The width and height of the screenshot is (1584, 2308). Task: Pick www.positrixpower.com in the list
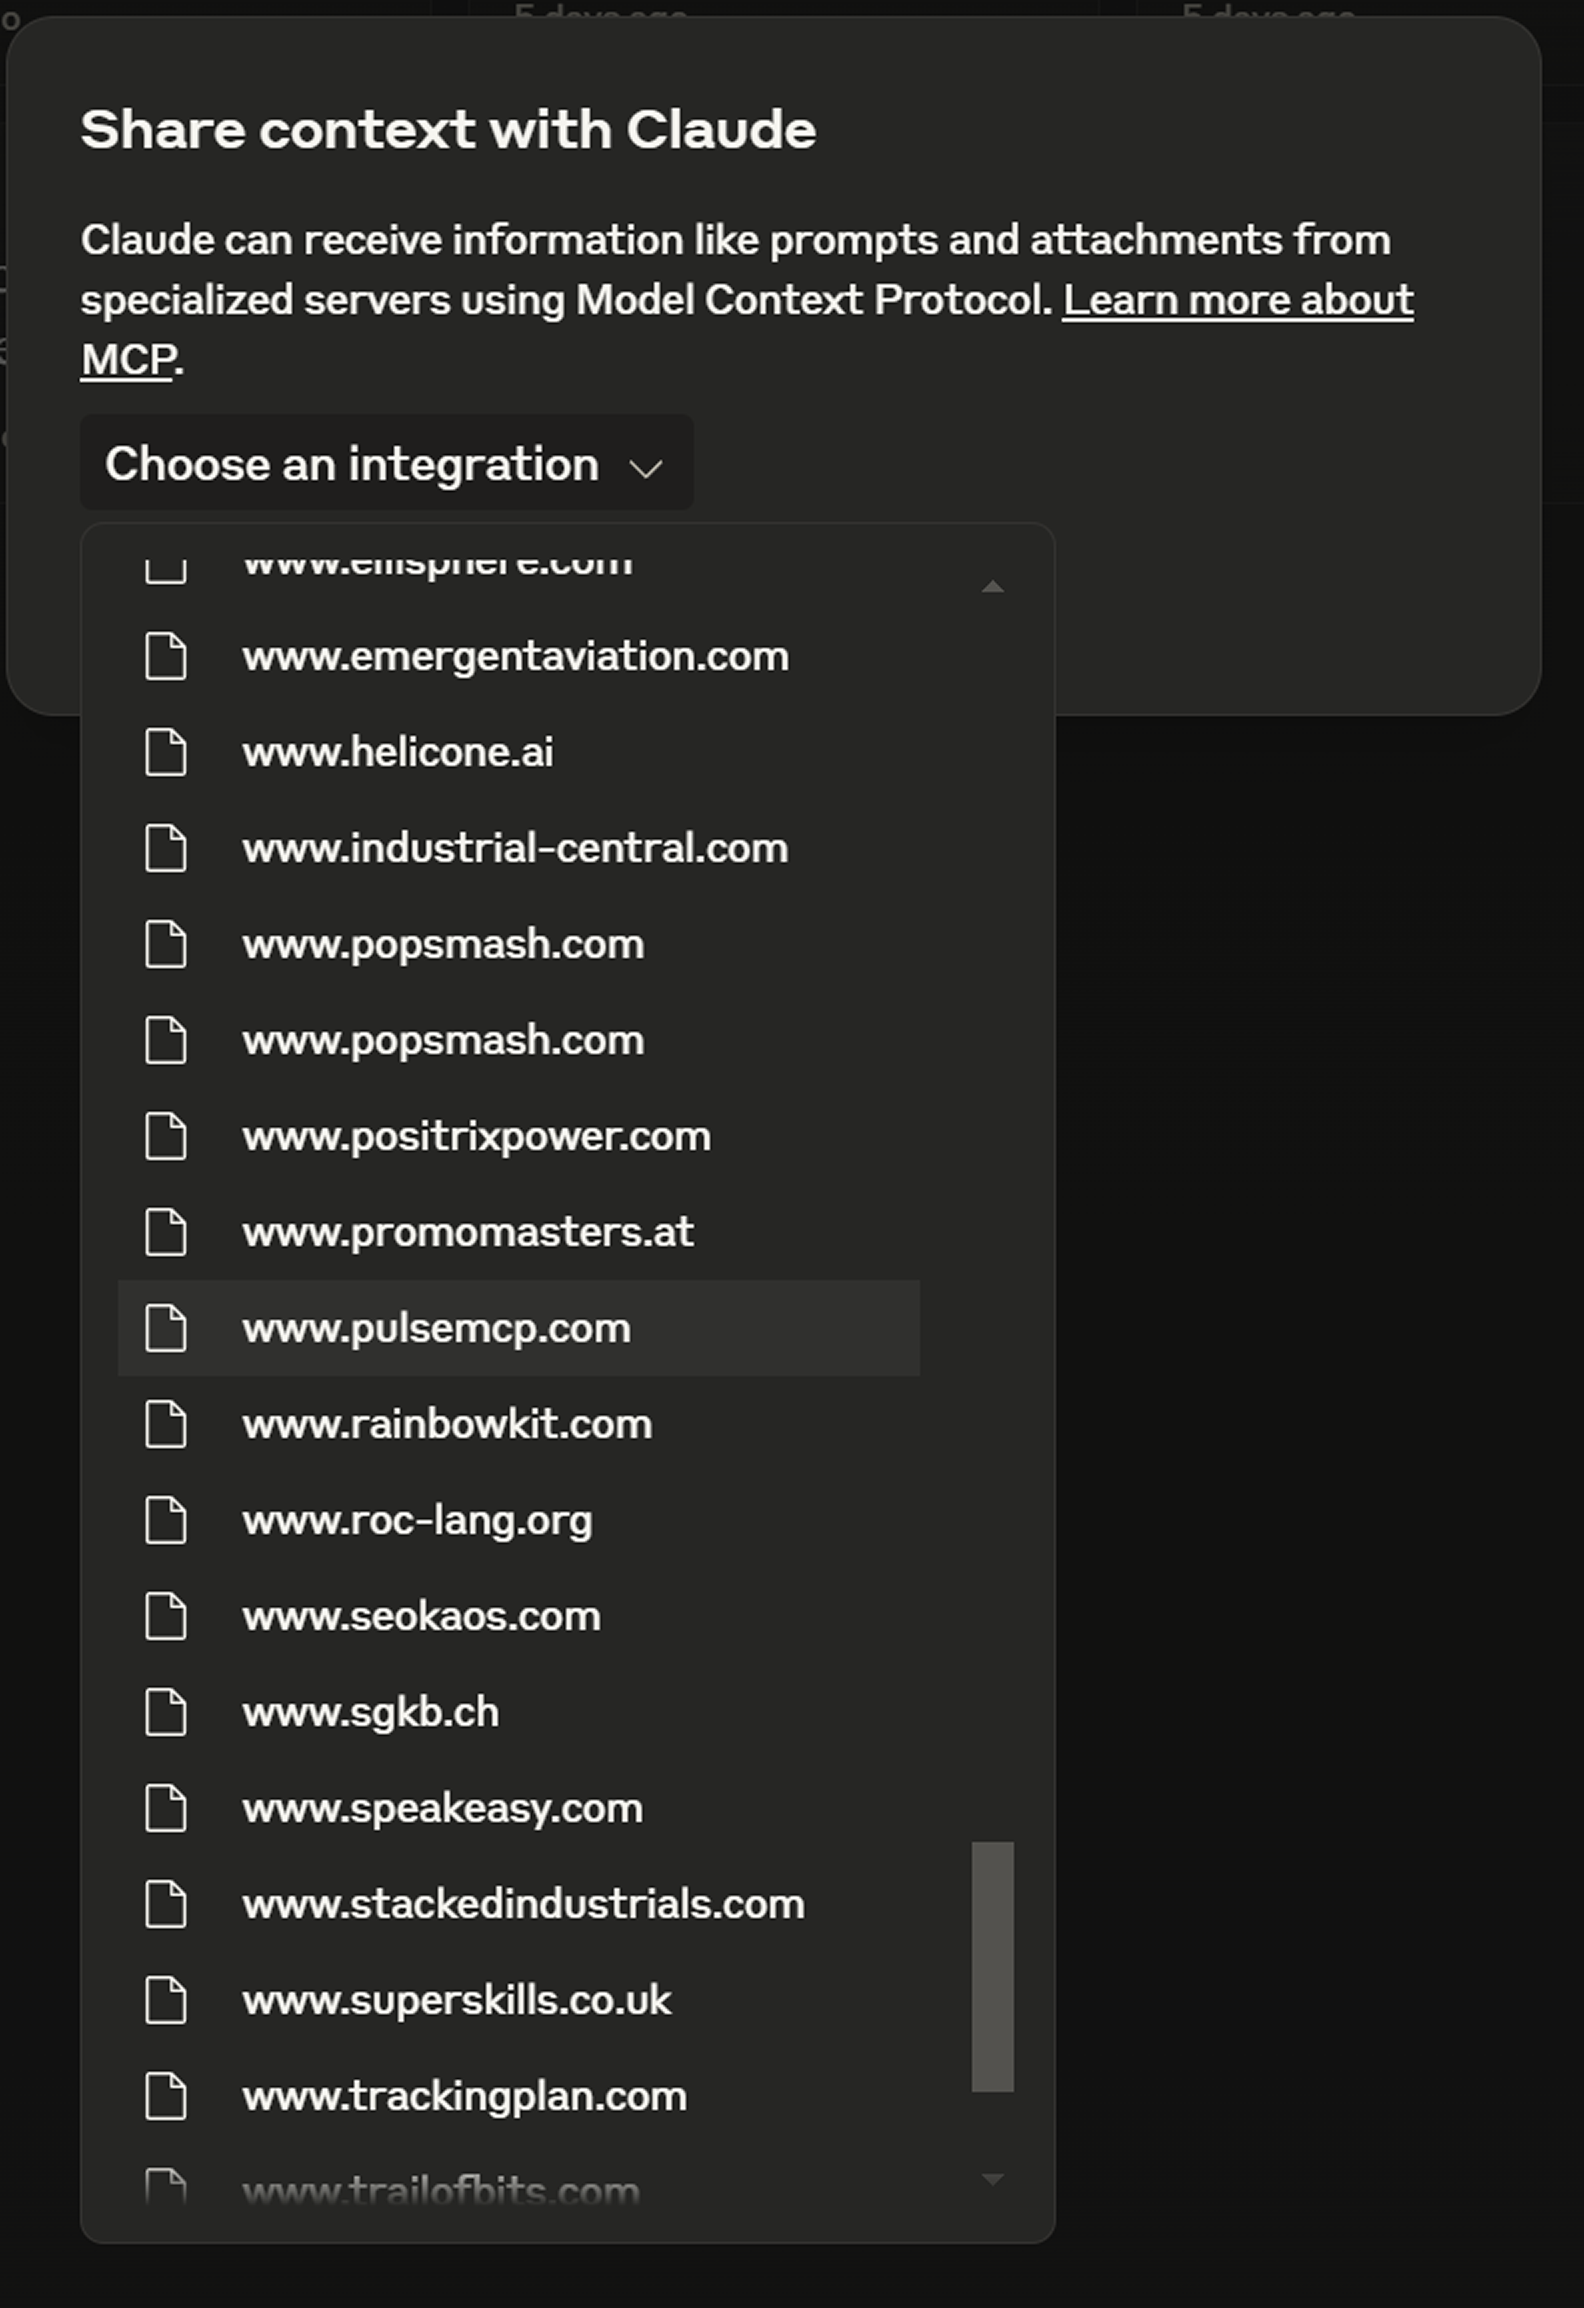pyautogui.click(x=518, y=1137)
